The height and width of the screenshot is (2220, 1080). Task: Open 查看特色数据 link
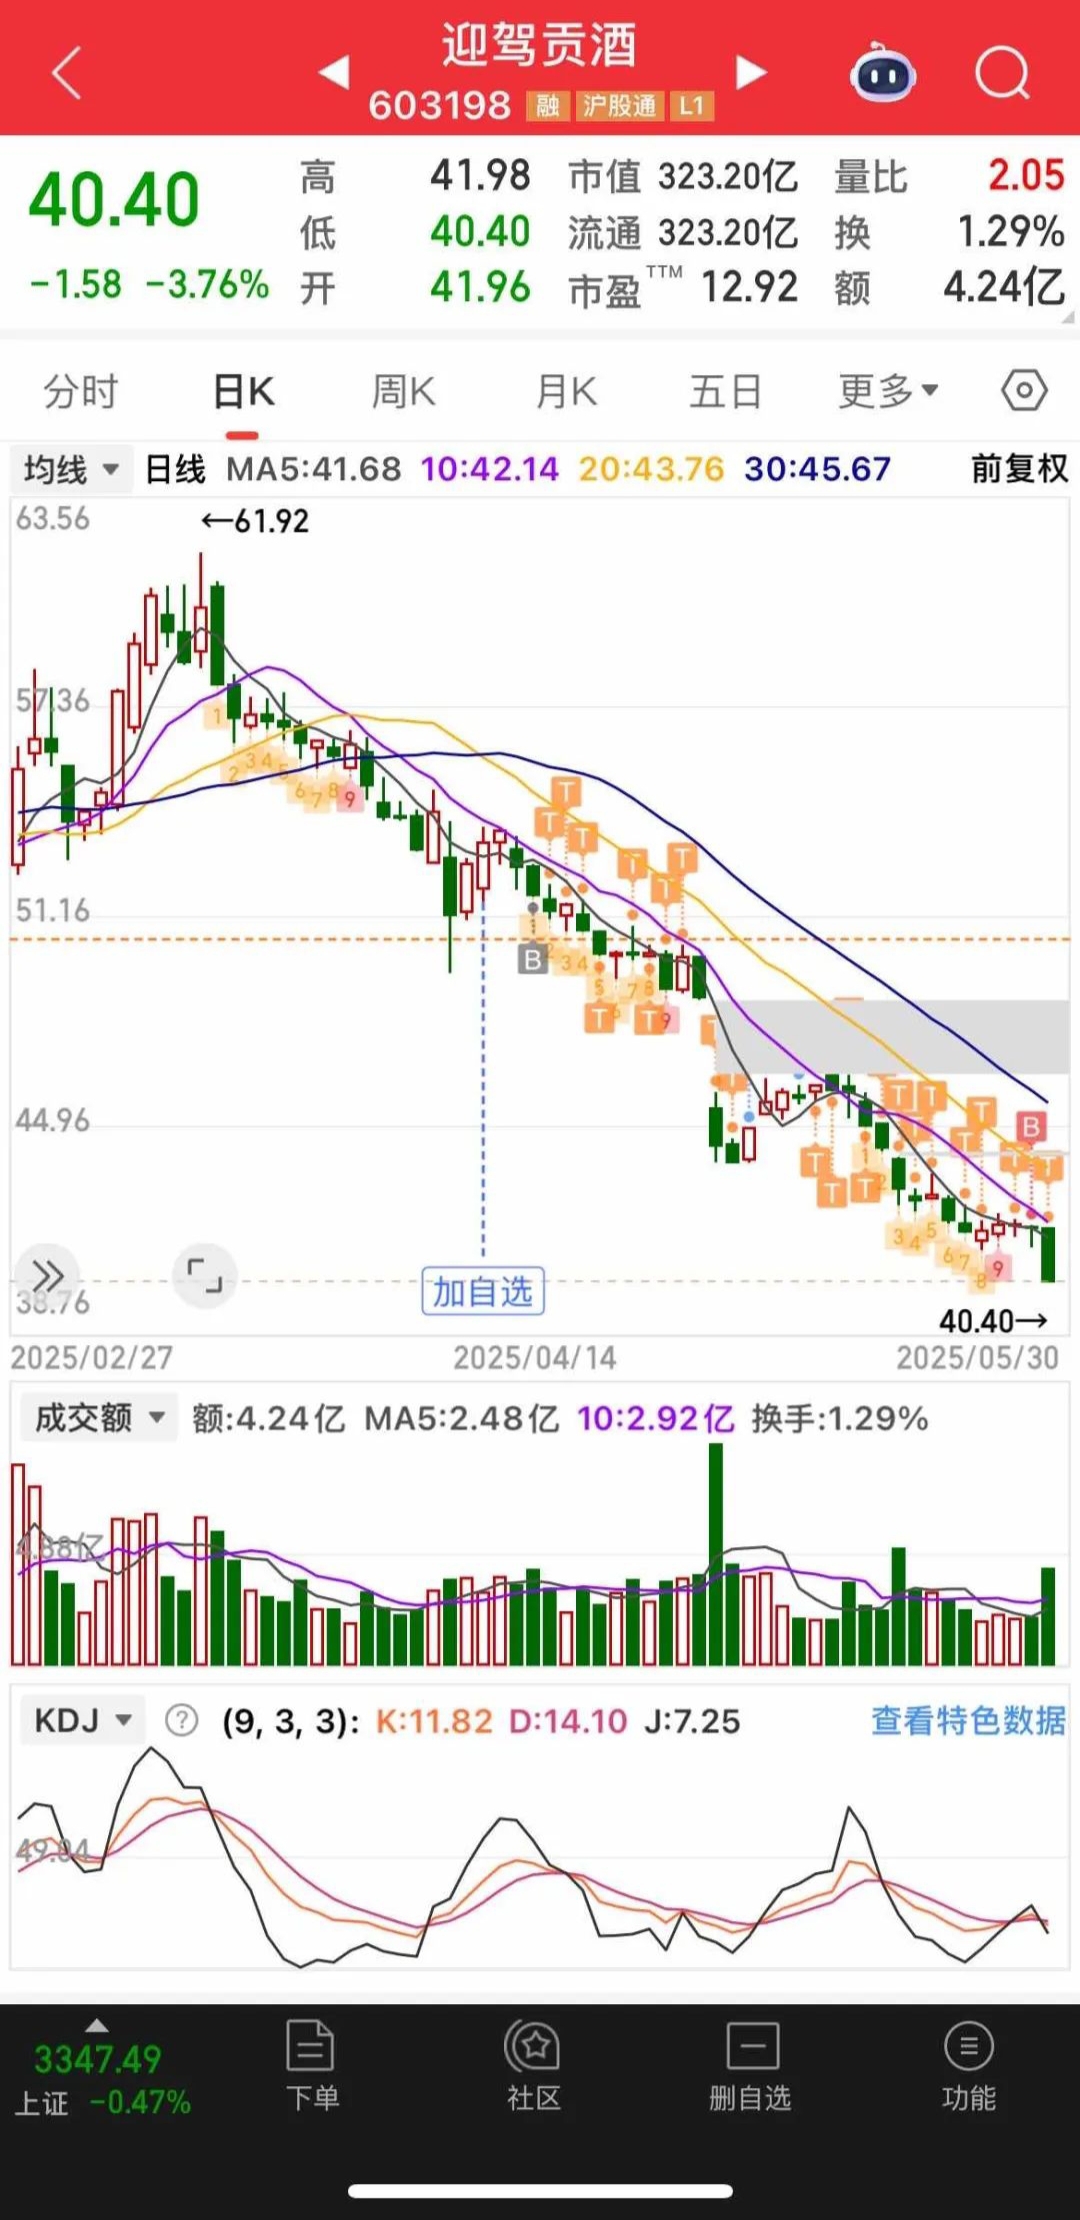(x=968, y=1720)
